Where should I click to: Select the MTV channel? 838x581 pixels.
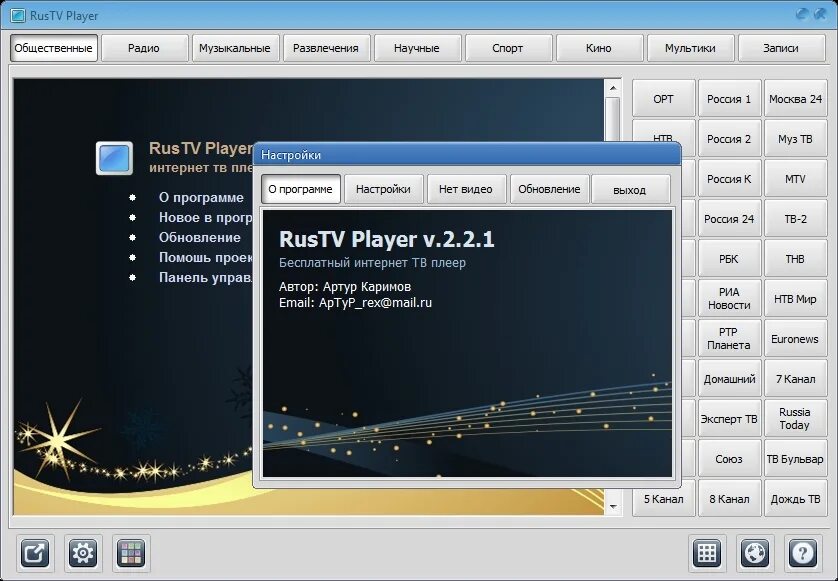click(795, 179)
